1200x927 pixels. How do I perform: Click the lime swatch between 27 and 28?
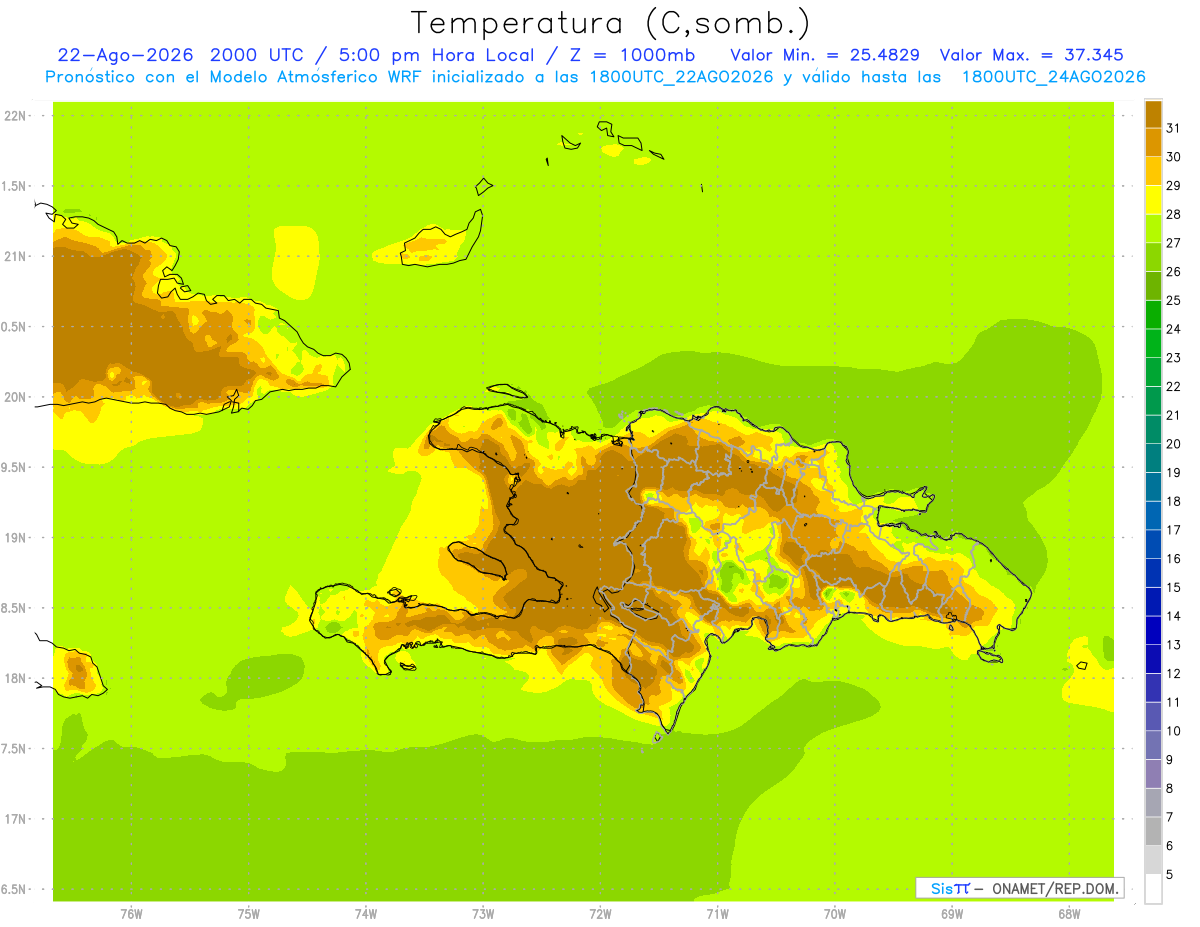(1153, 229)
